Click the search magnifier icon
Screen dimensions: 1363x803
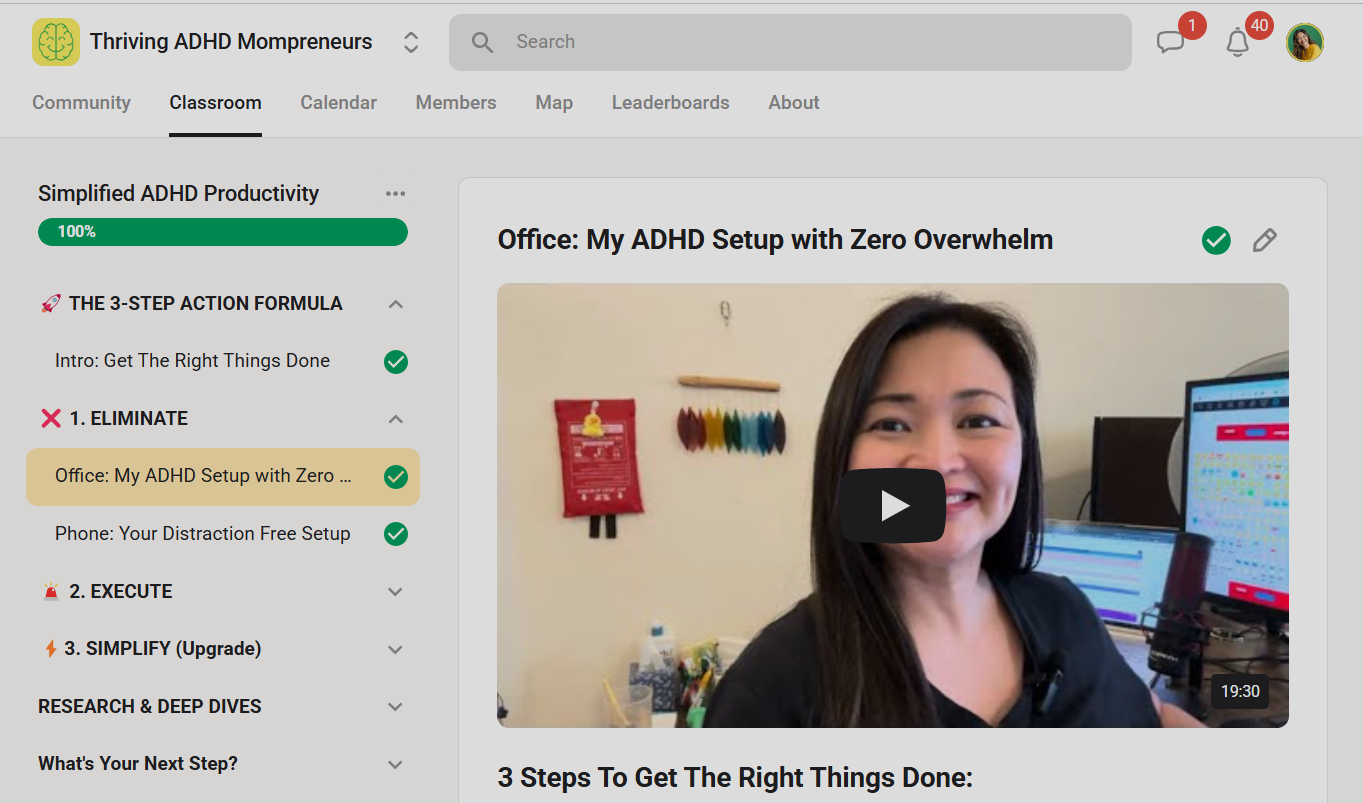pos(481,42)
